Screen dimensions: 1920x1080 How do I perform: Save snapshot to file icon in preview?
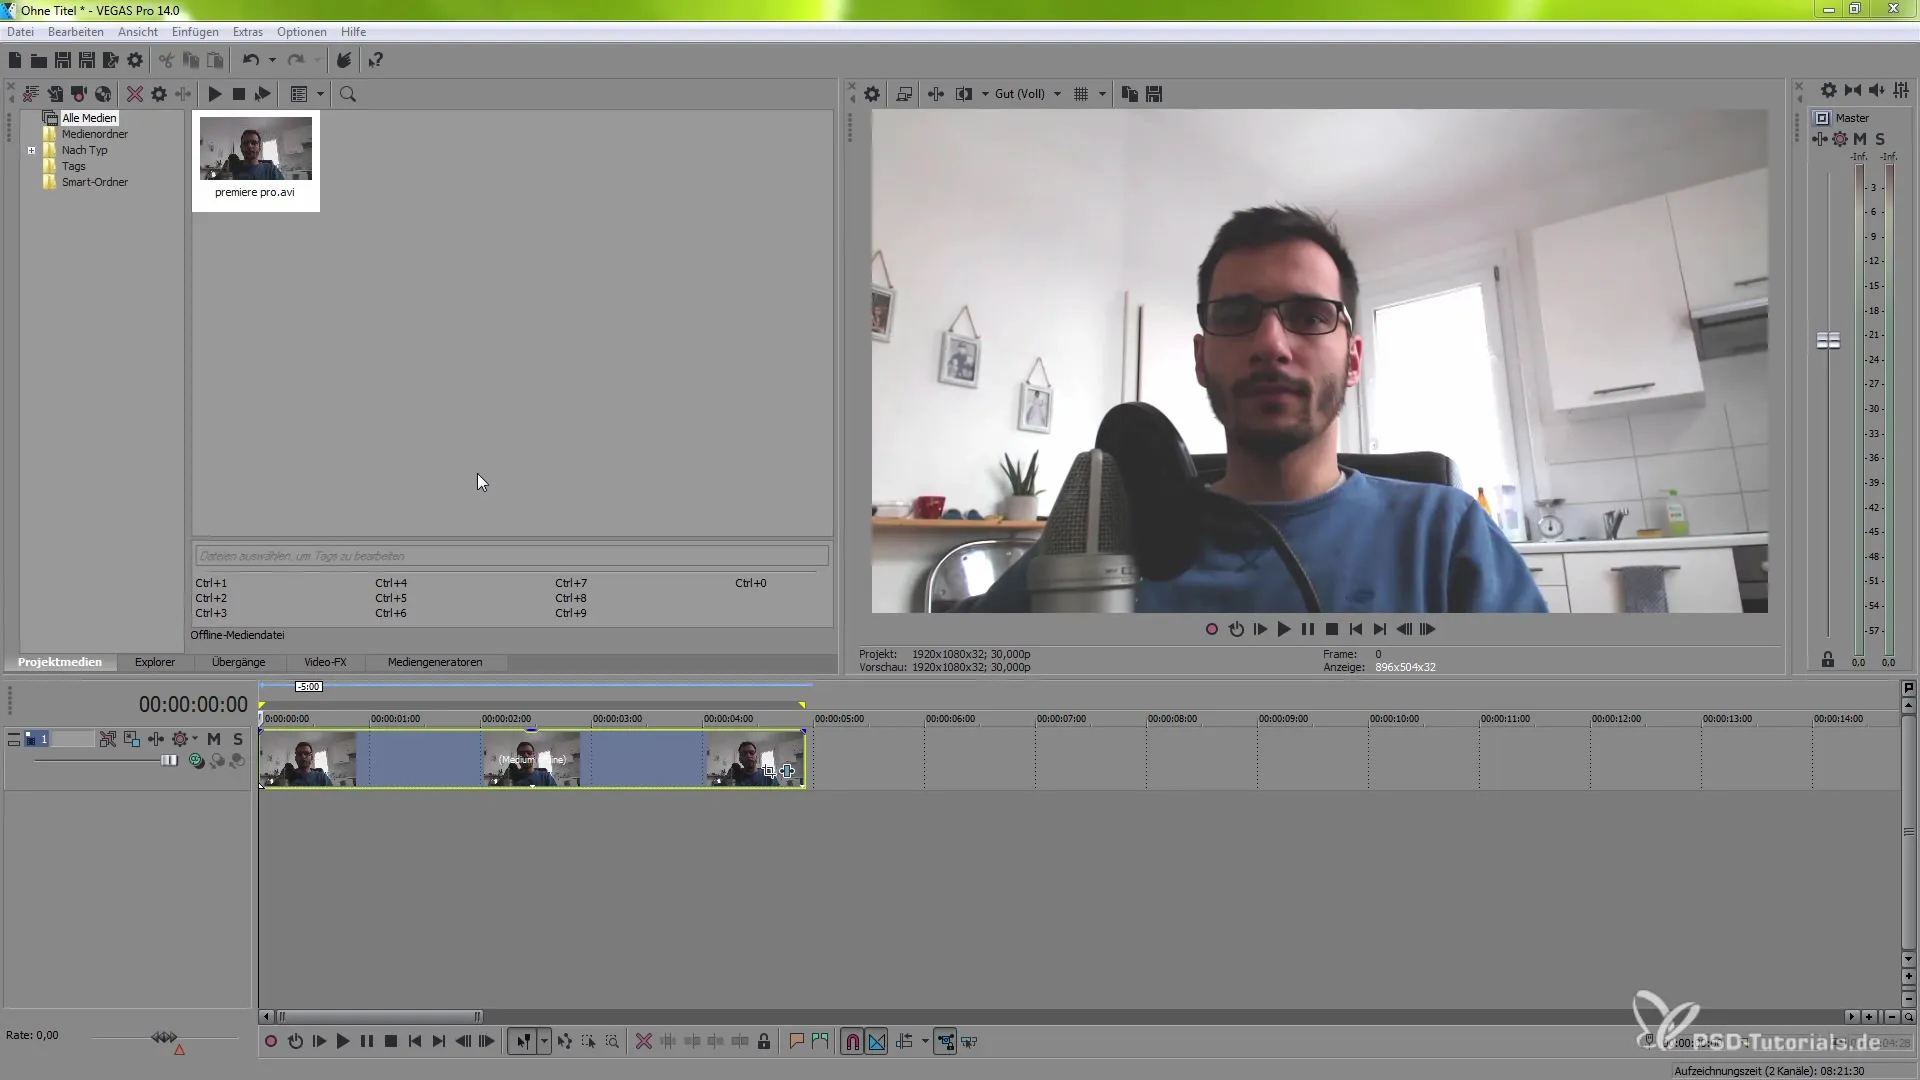(x=1154, y=94)
